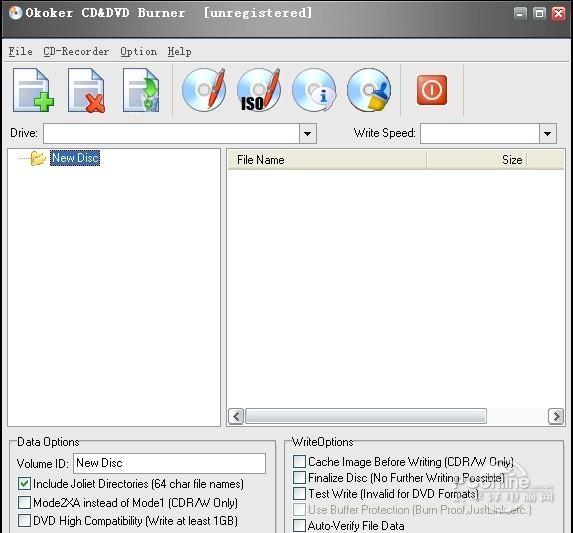573x533 pixels.
Task: Open the File menu
Action: click(x=20, y=52)
